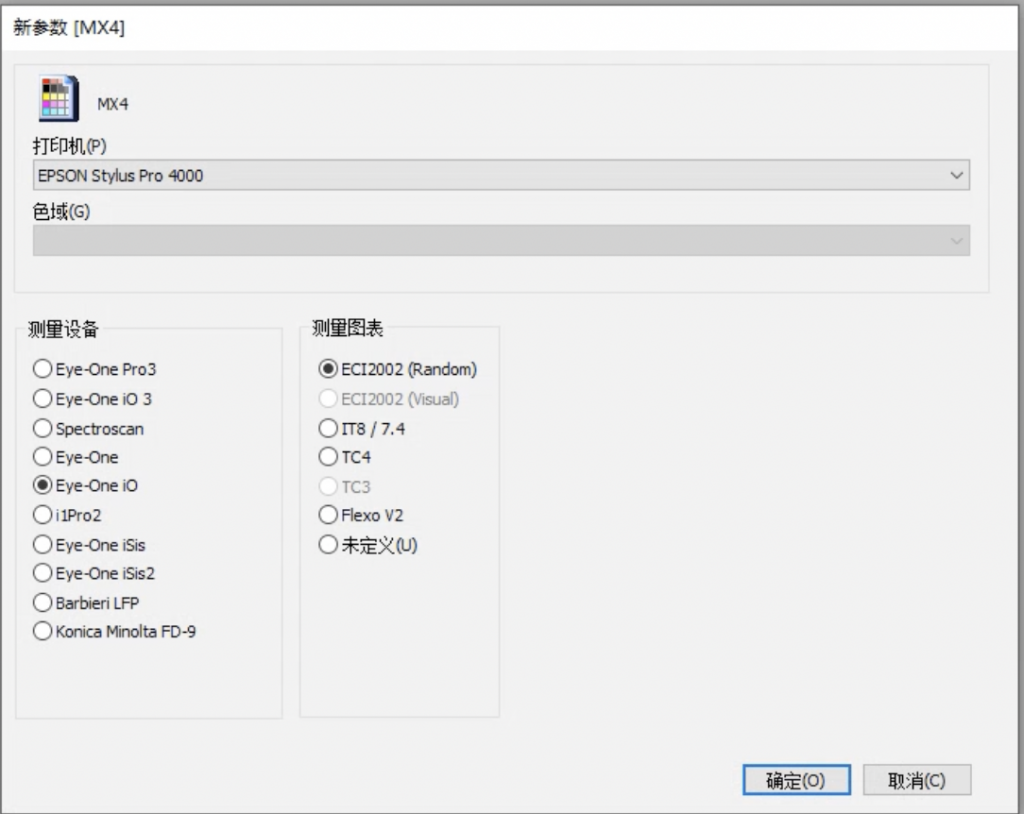Confirm with the 确定(O) button

[x=796, y=780]
